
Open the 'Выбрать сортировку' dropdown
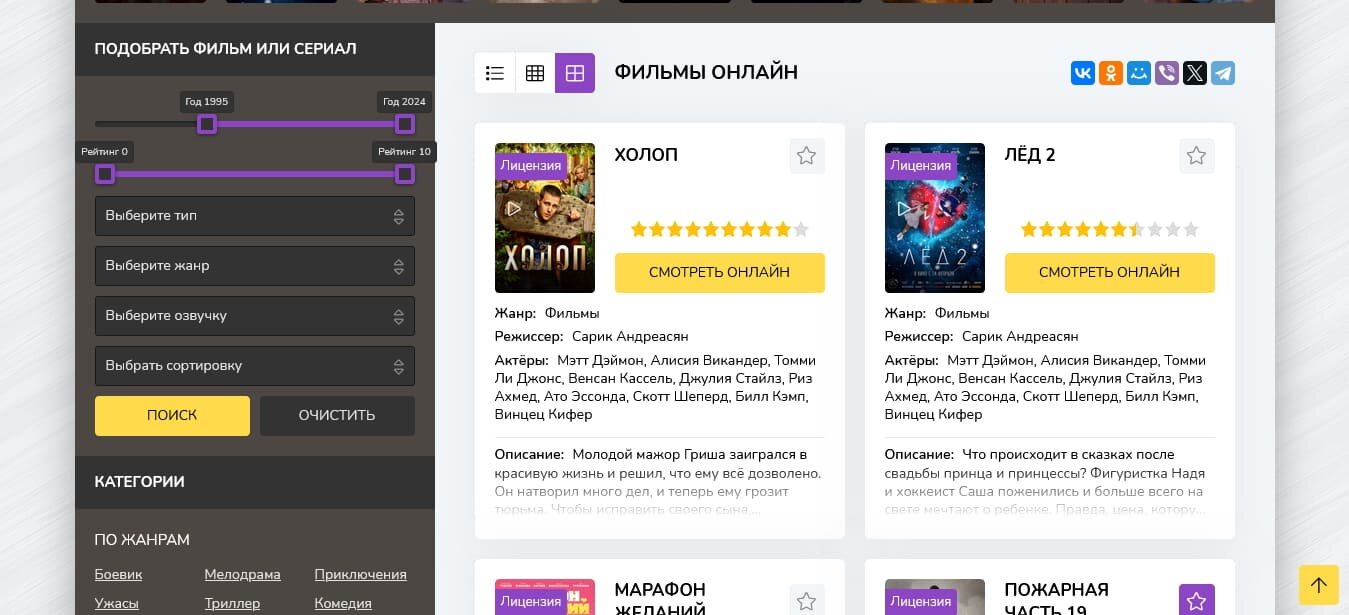(254, 366)
